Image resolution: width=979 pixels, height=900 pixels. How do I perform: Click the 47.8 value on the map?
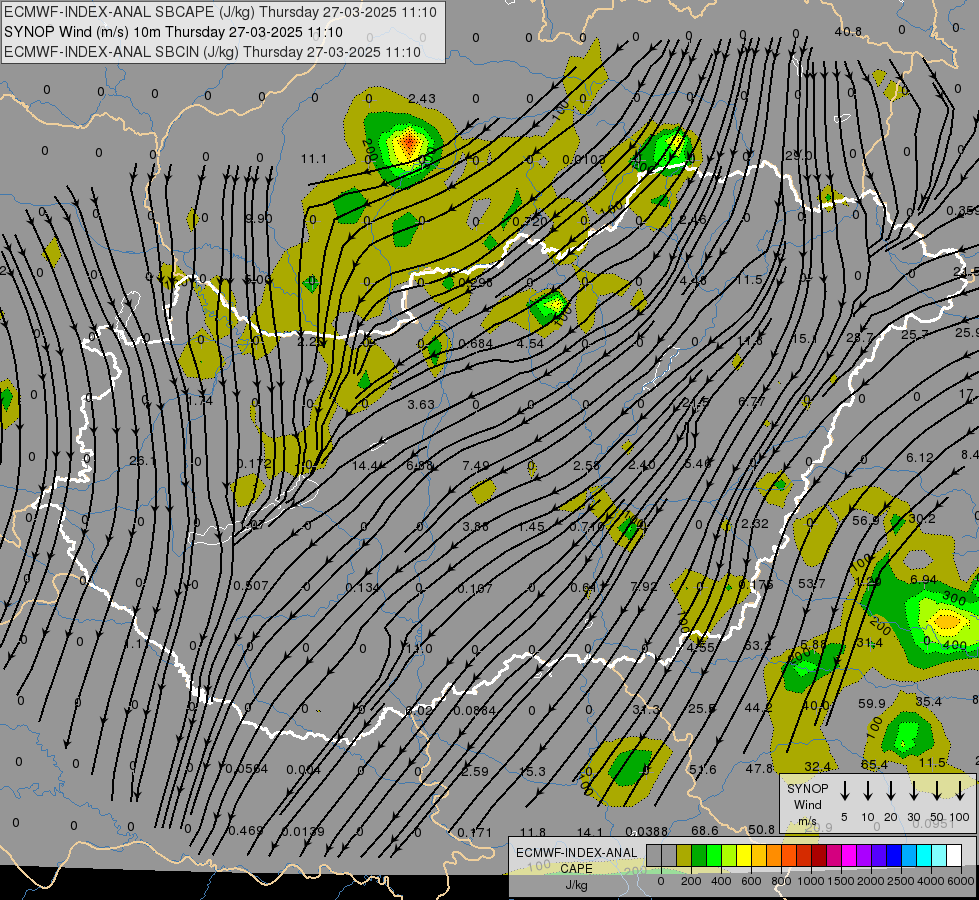pos(759,769)
